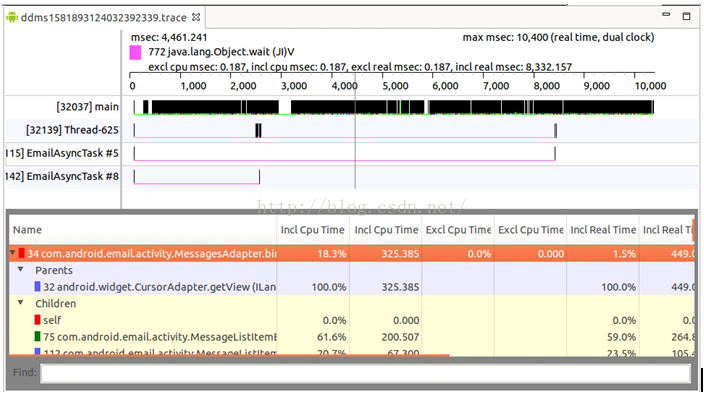Sort by second Incl Cpu Time column
Screen dimensions: 704x393
[386, 230]
